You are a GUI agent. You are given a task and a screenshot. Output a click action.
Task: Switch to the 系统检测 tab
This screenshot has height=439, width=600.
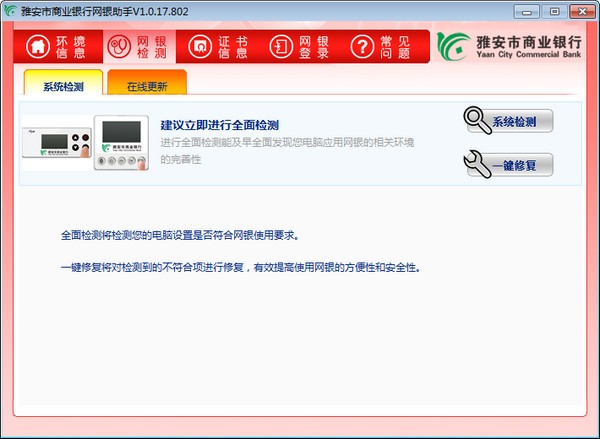(63, 82)
